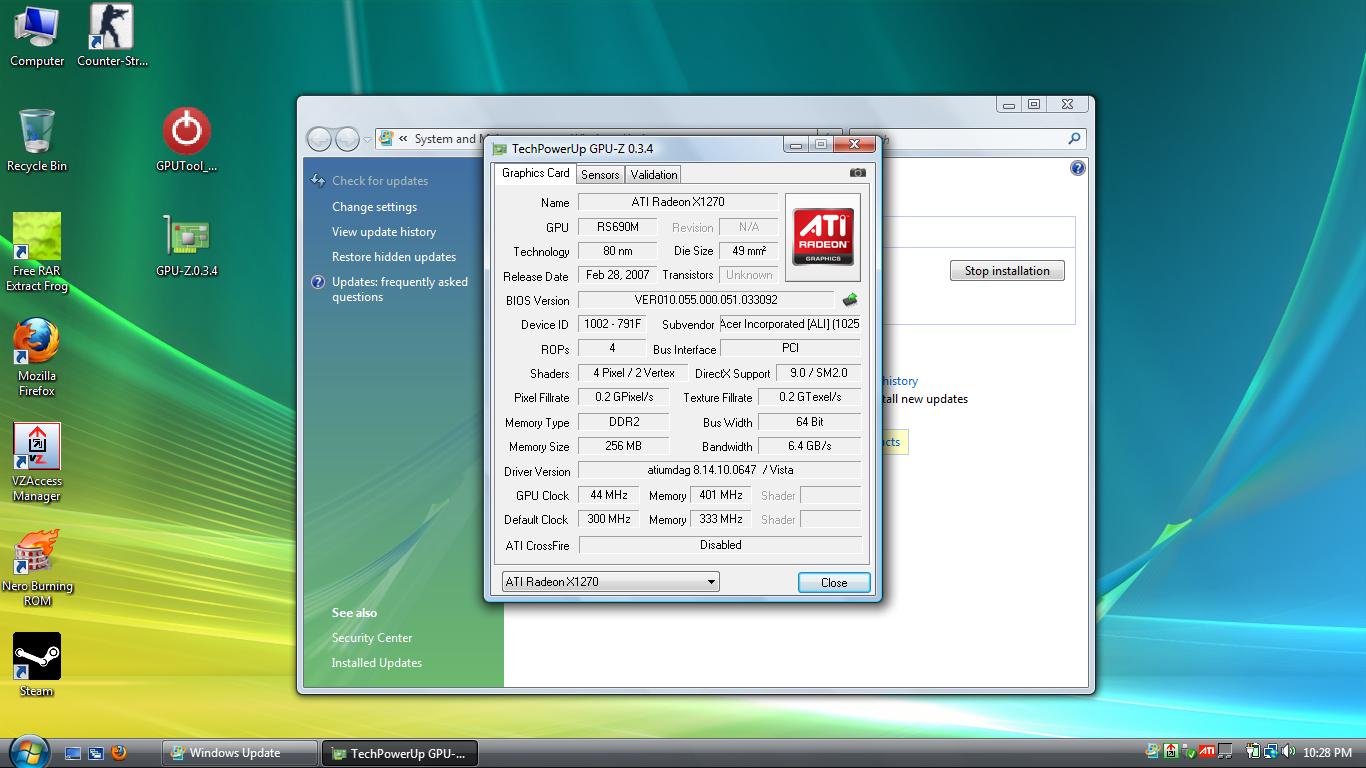
Task: Select the Nero Burning ROM shortcut
Action: tap(37, 567)
